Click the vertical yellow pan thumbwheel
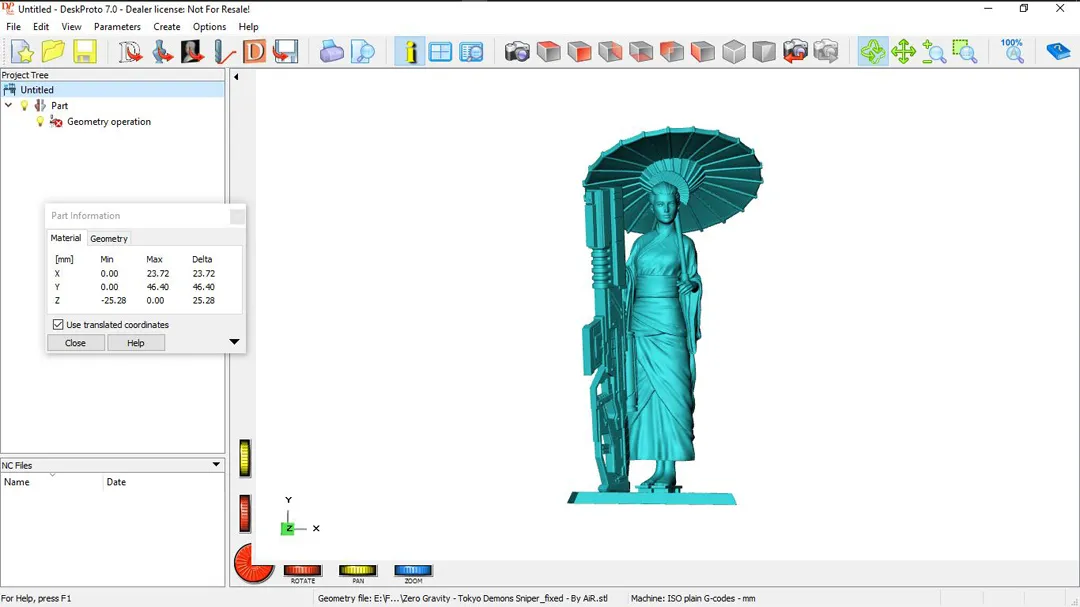Viewport: 1080px width, 607px height. (245, 458)
